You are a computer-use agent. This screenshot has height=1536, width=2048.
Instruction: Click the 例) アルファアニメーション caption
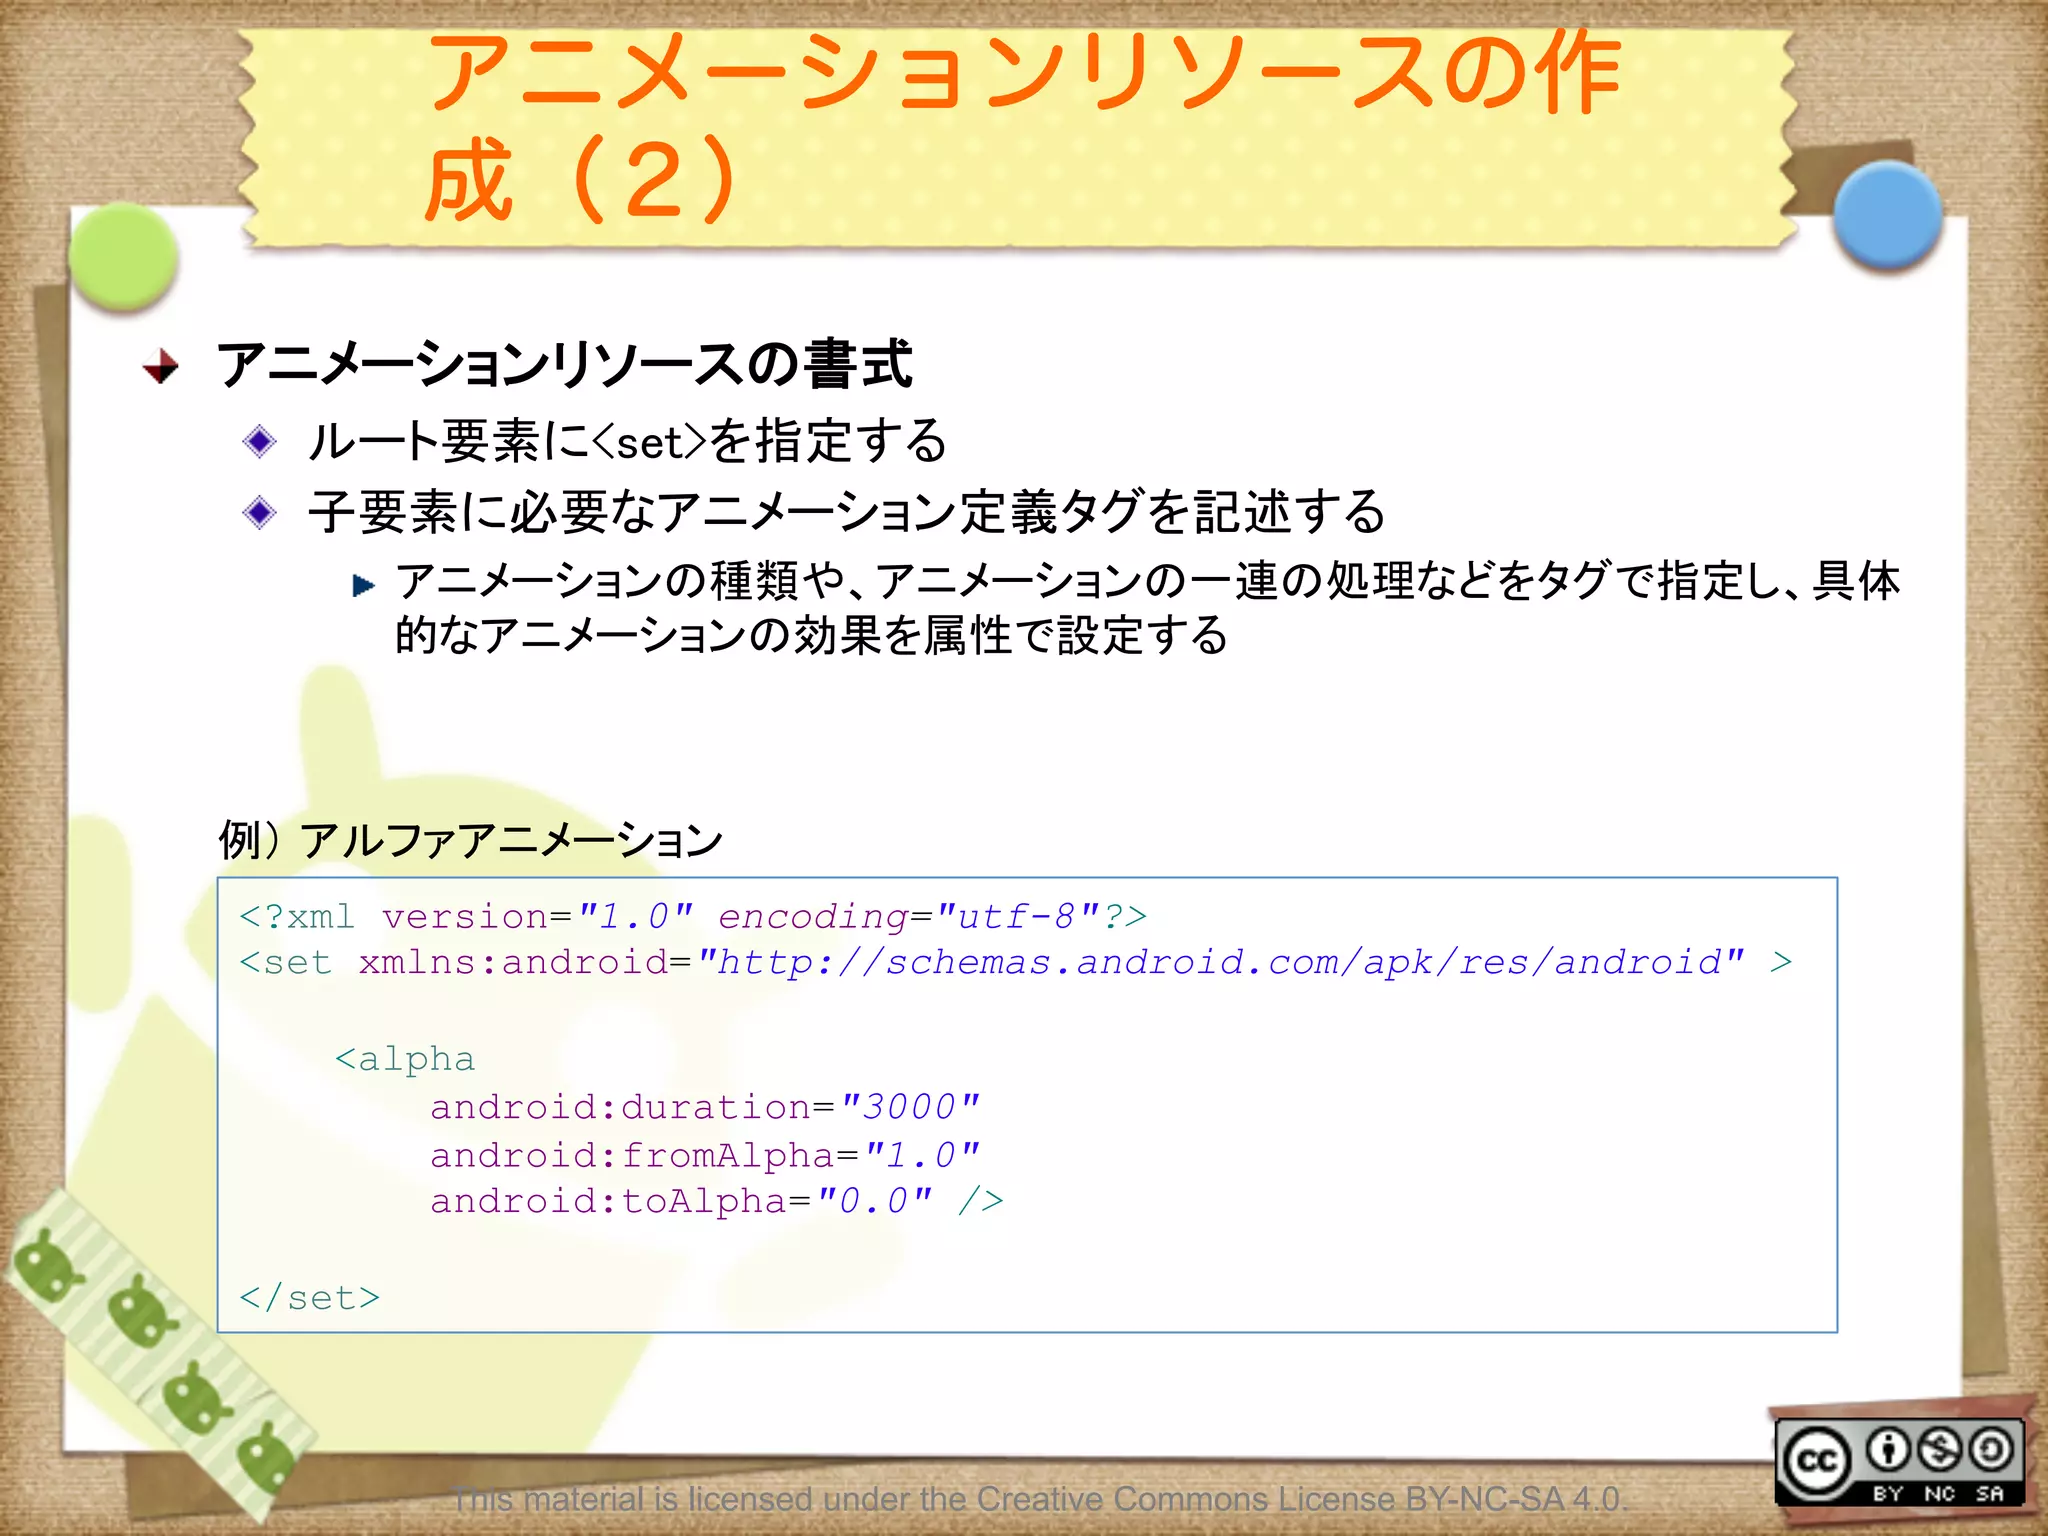(x=470, y=840)
